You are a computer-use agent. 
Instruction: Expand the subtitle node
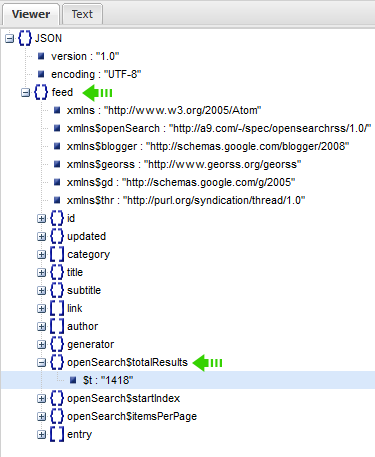coord(41,291)
